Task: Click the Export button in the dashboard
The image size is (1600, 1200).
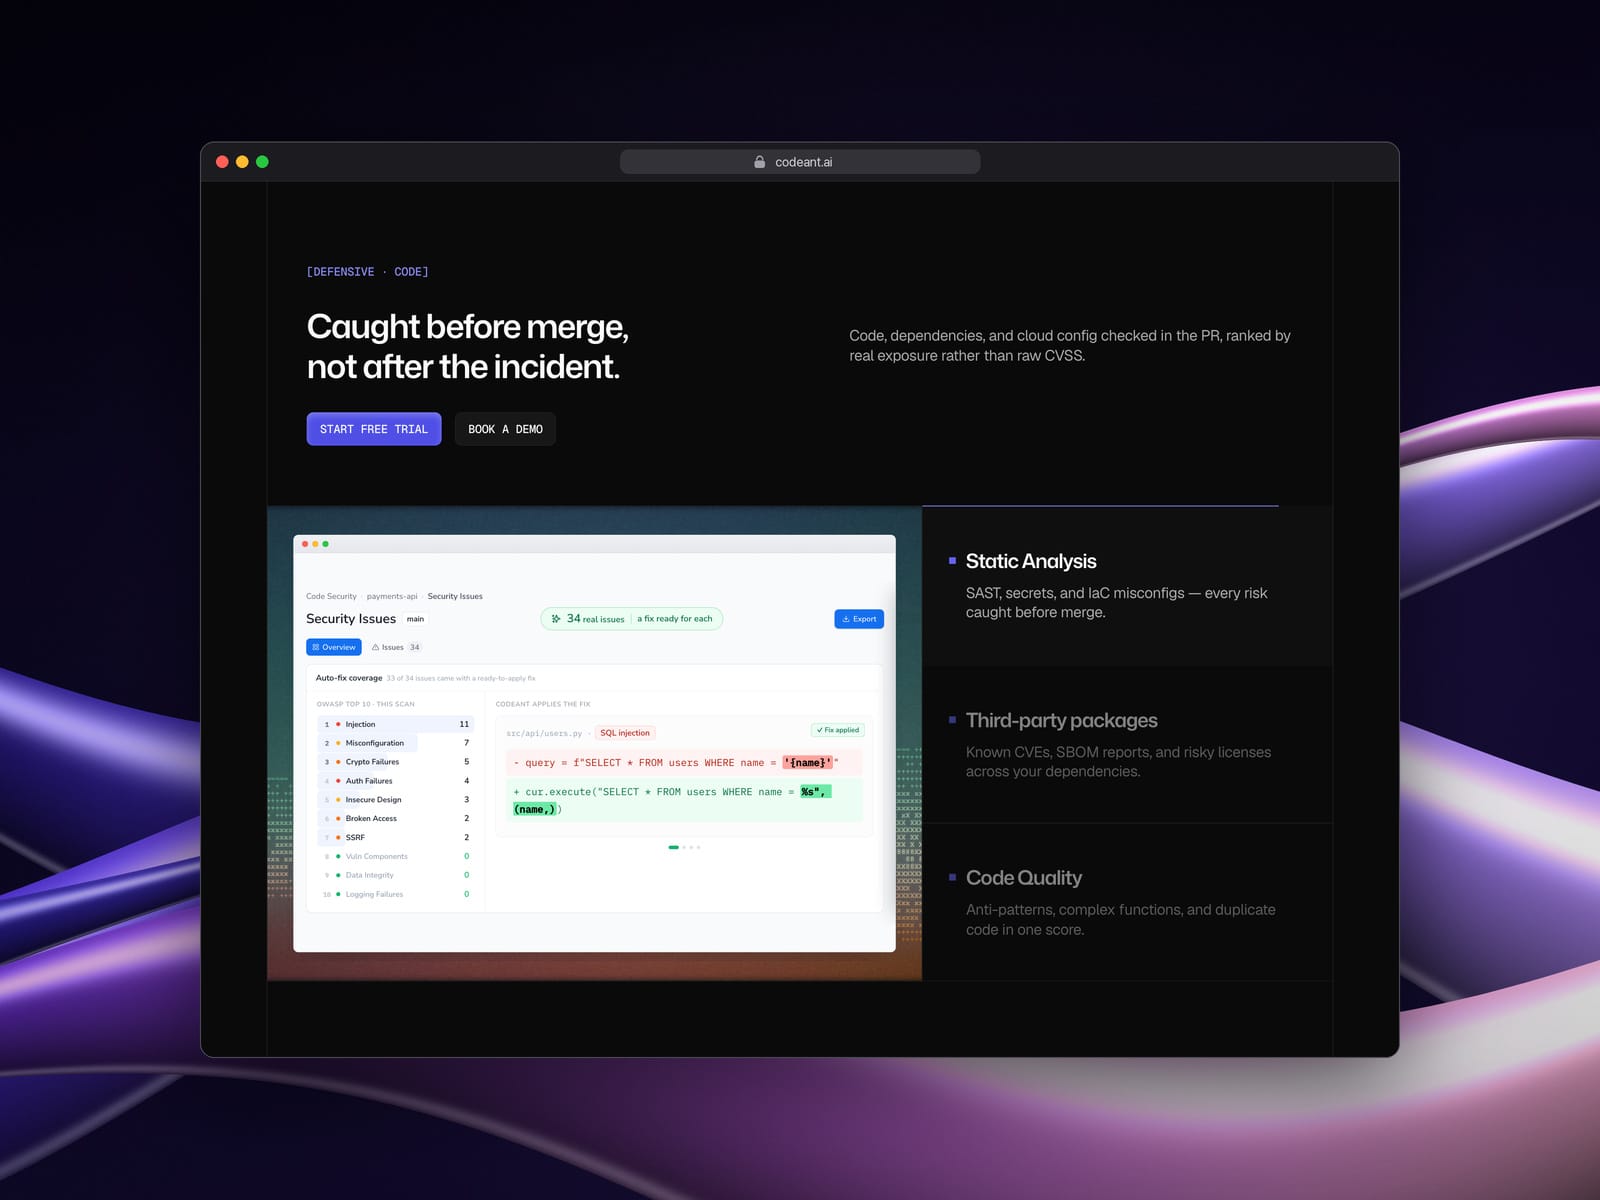Action: coord(859,619)
